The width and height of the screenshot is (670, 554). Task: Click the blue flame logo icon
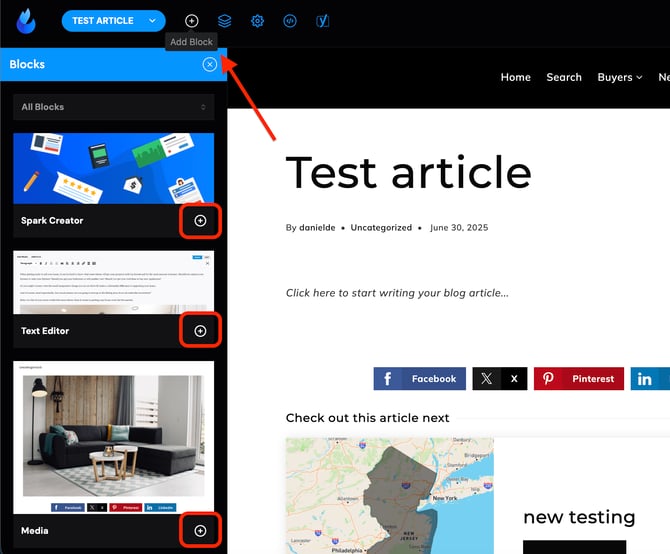[28, 20]
